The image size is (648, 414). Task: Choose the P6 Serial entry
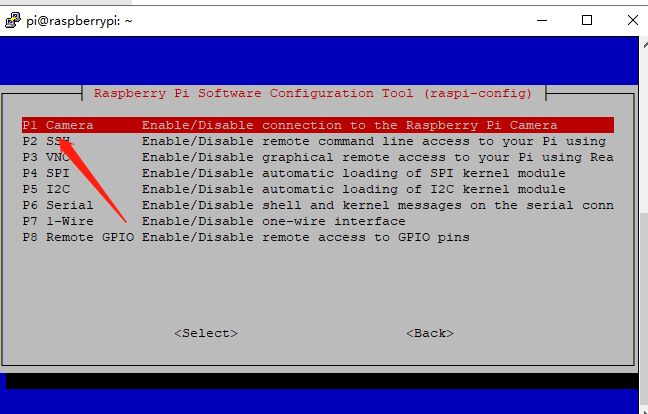click(x=318, y=205)
